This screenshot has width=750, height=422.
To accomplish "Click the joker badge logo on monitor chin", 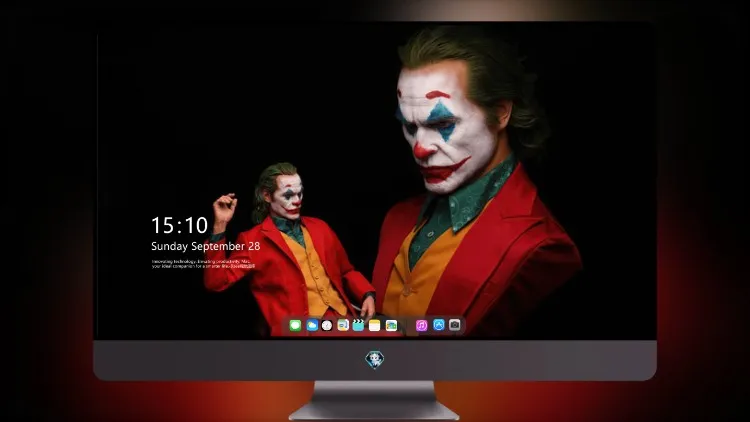I will coord(375,359).
